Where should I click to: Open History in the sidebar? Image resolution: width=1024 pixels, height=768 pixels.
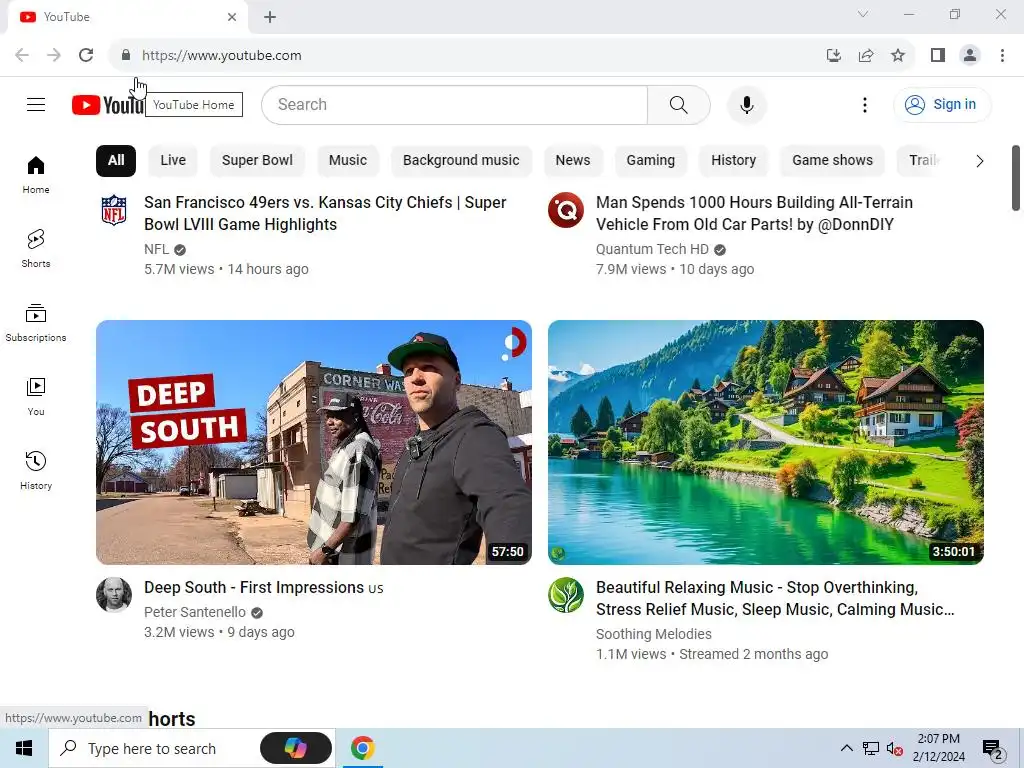tap(36, 470)
